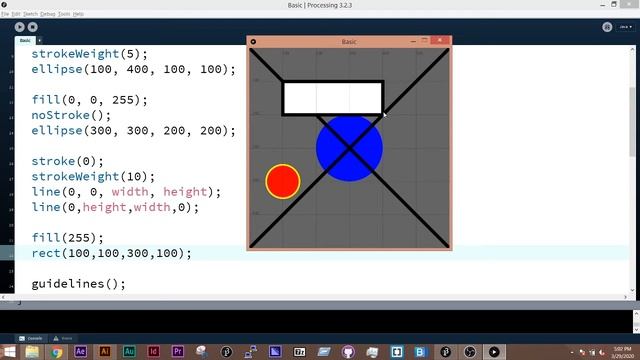Image resolution: width=640 pixels, height=360 pixels.
Task: Click the code line 'stroke(0);'
Action: point(67,161)
